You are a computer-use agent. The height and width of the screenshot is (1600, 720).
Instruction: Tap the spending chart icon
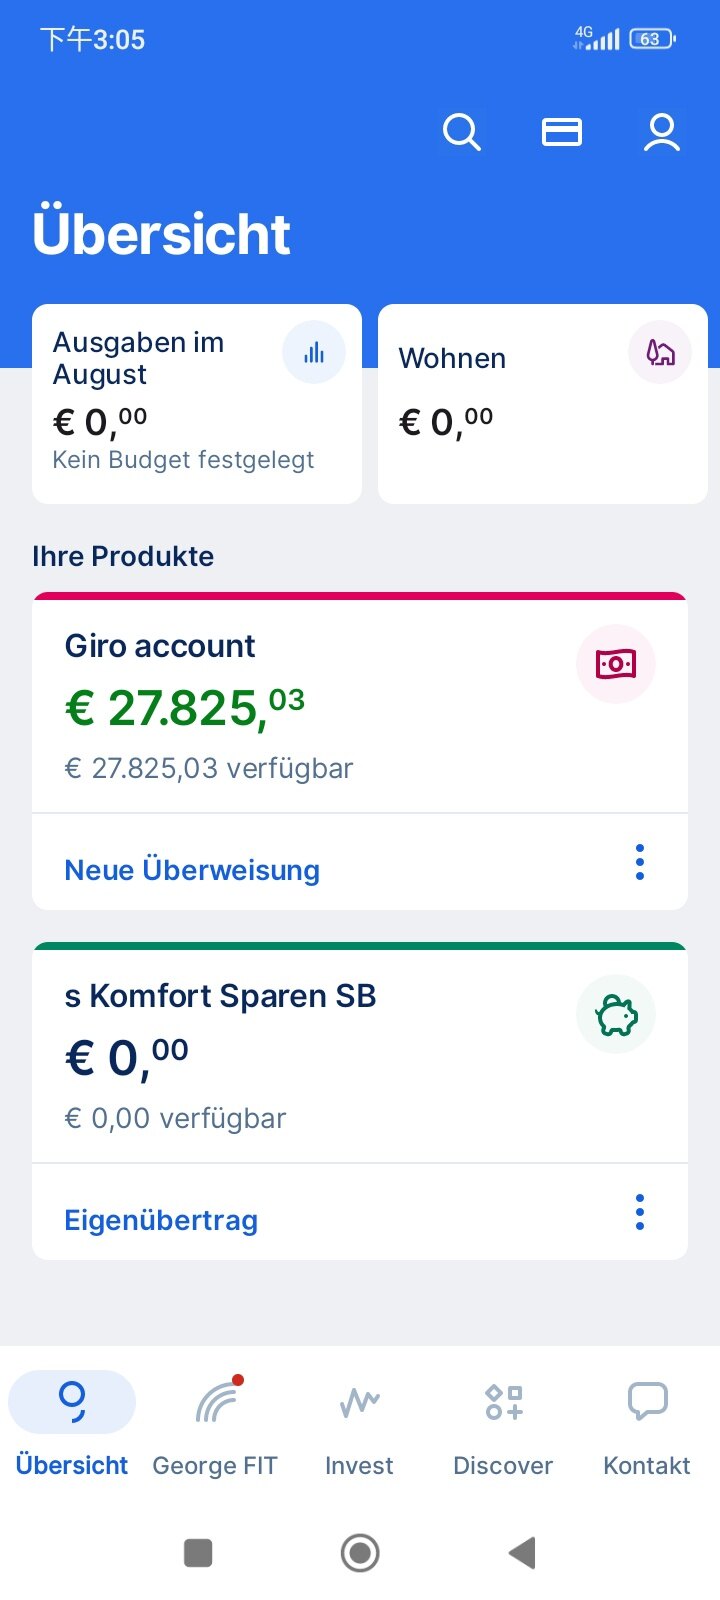coord(314,352)
